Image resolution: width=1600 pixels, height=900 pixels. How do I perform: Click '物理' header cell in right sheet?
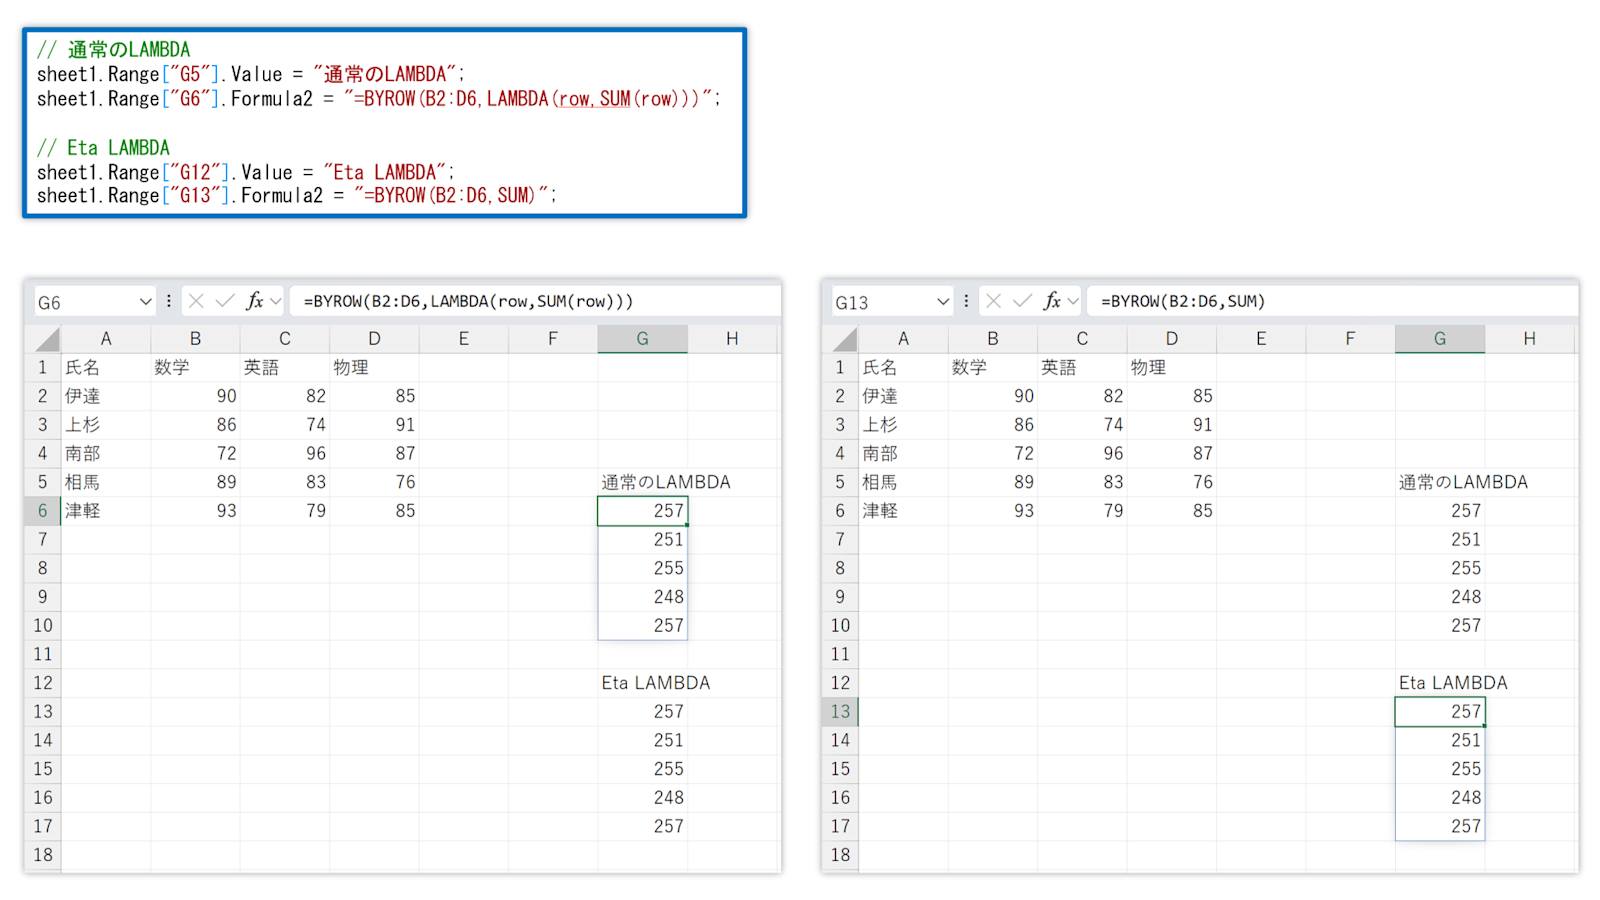pyautogui.click(x=1171, y=368)
